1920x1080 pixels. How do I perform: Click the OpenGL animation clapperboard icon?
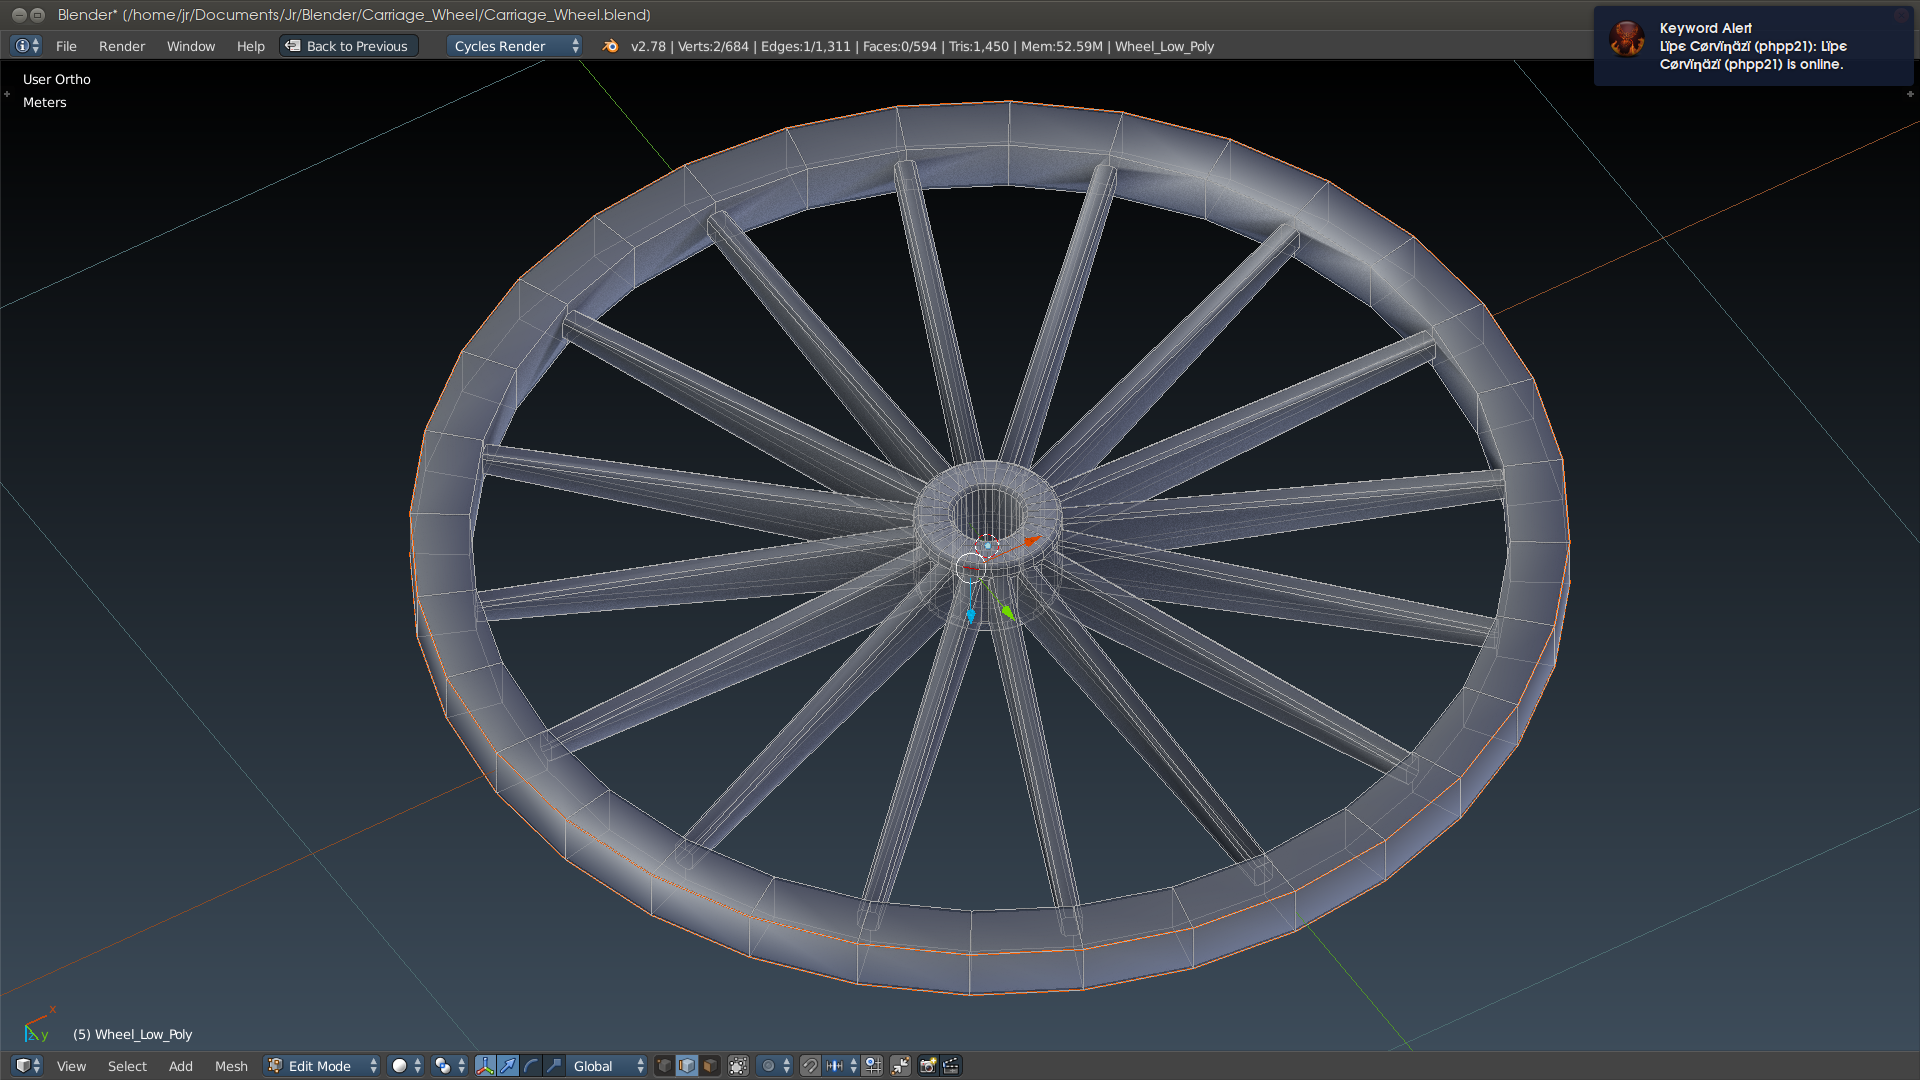tap(951, 1066)
